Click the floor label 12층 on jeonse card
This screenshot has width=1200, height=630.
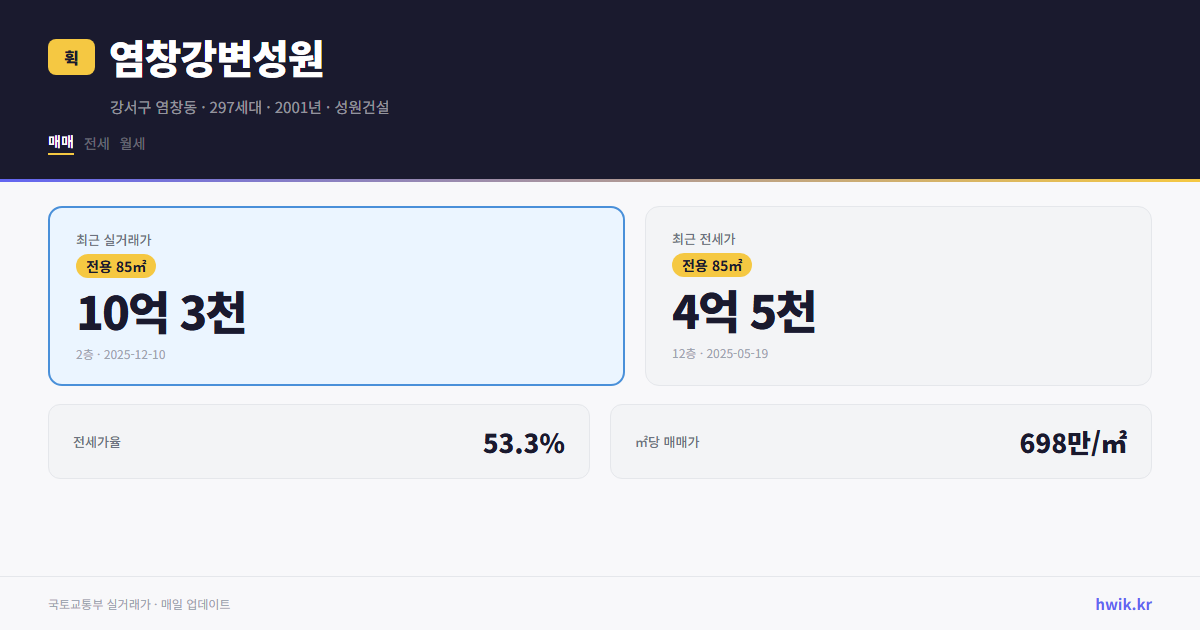(684, 354)
